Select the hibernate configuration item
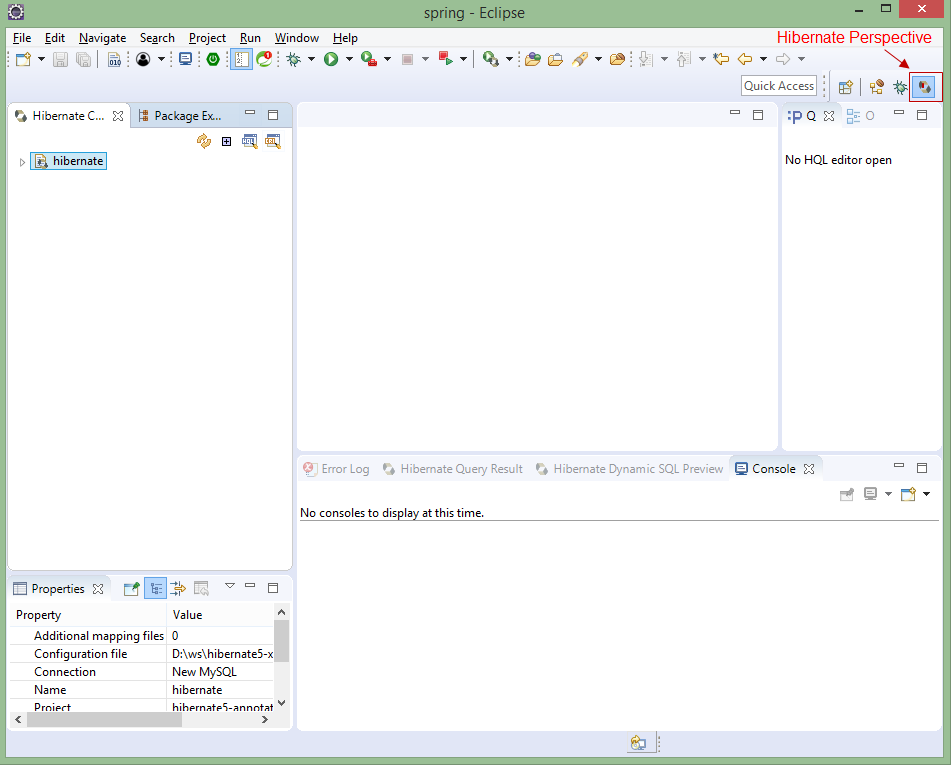This screenshot has height=765, width=951. point(69,161)
